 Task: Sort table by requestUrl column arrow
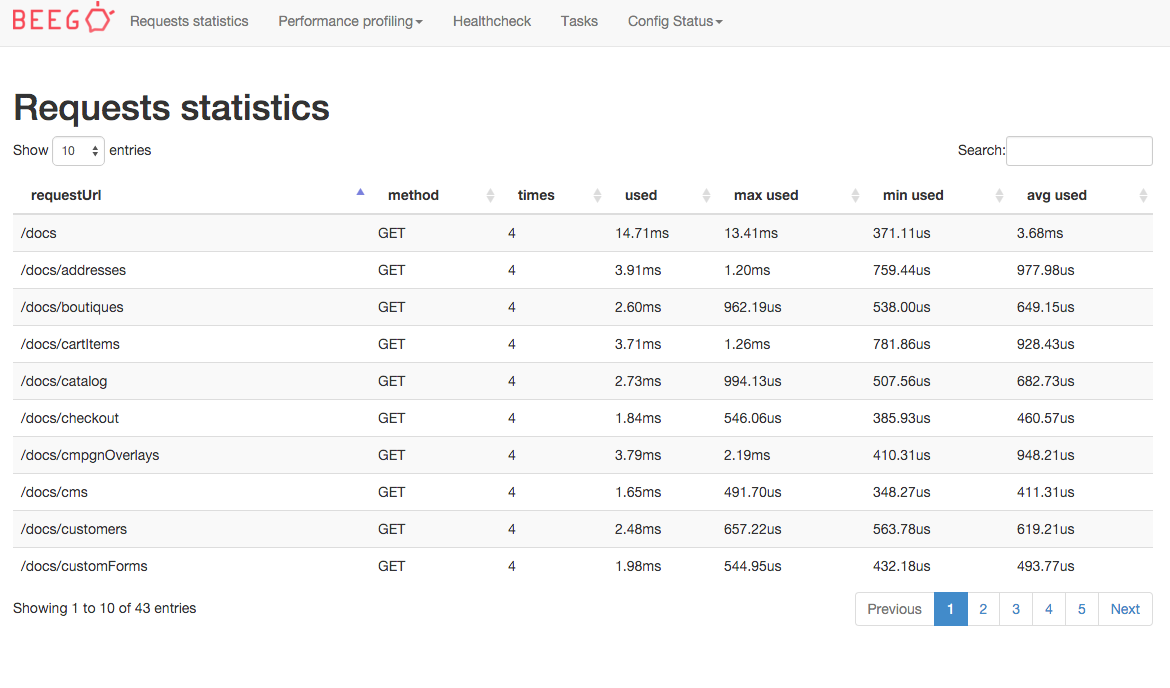coord(360,194)
